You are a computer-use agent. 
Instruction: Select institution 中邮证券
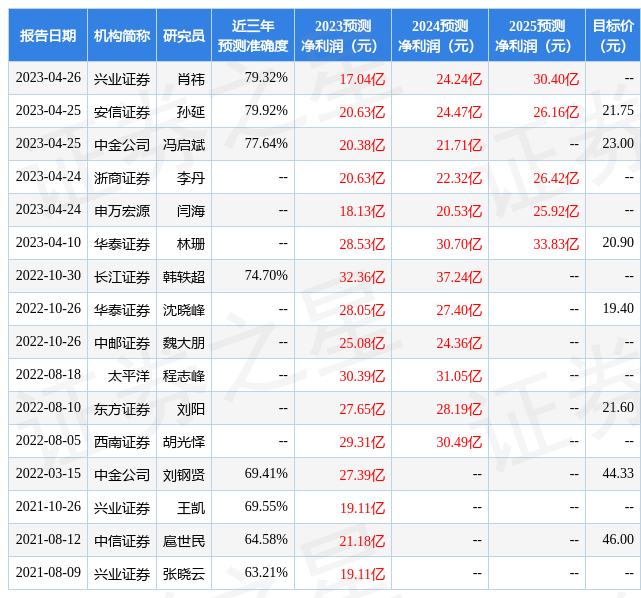122,343
